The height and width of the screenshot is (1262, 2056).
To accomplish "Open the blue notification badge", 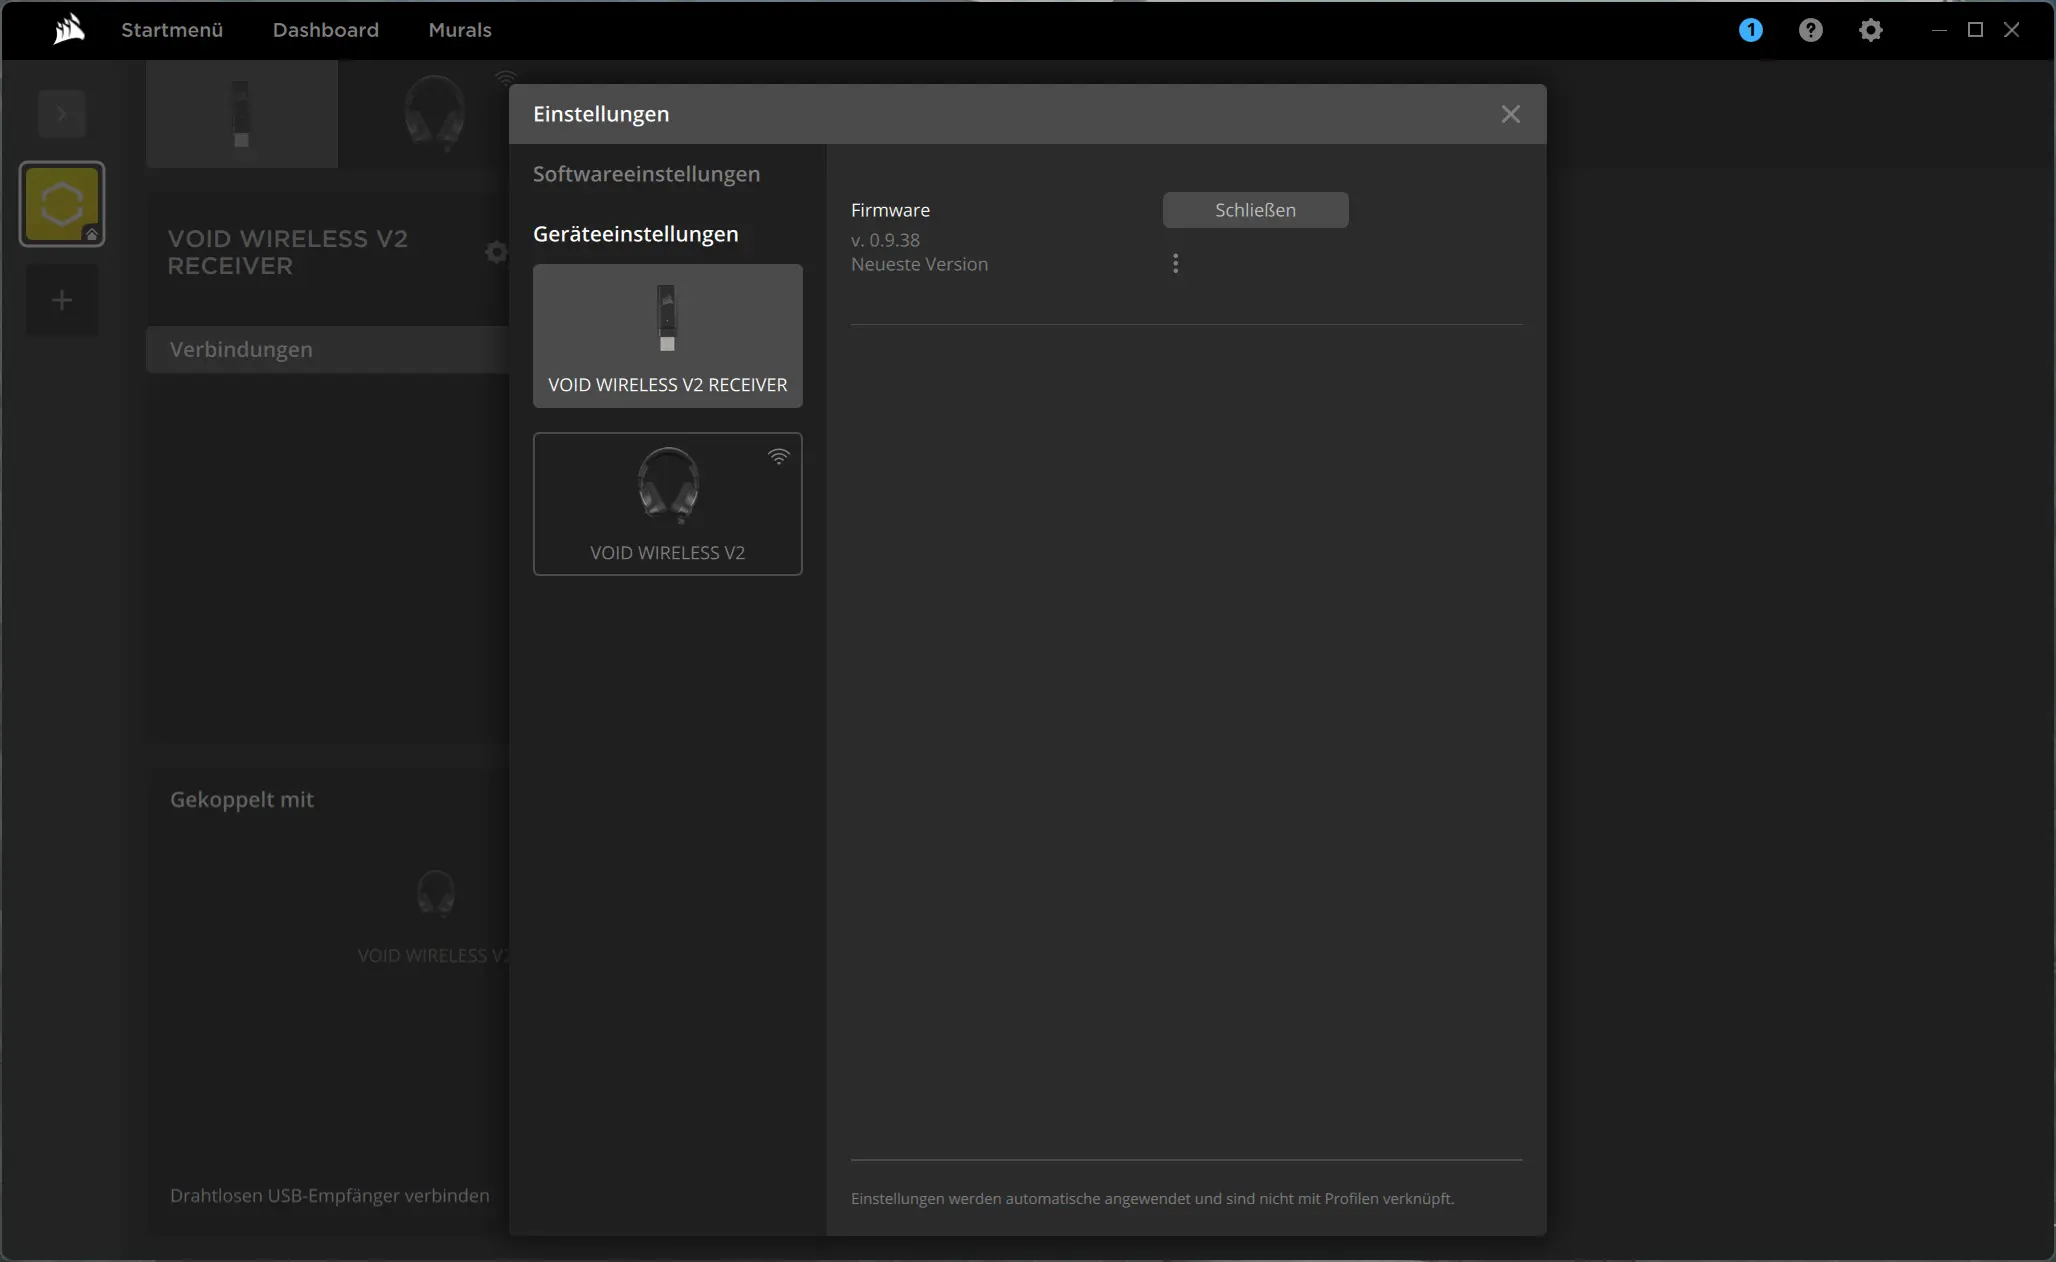I will [1750, 30].
